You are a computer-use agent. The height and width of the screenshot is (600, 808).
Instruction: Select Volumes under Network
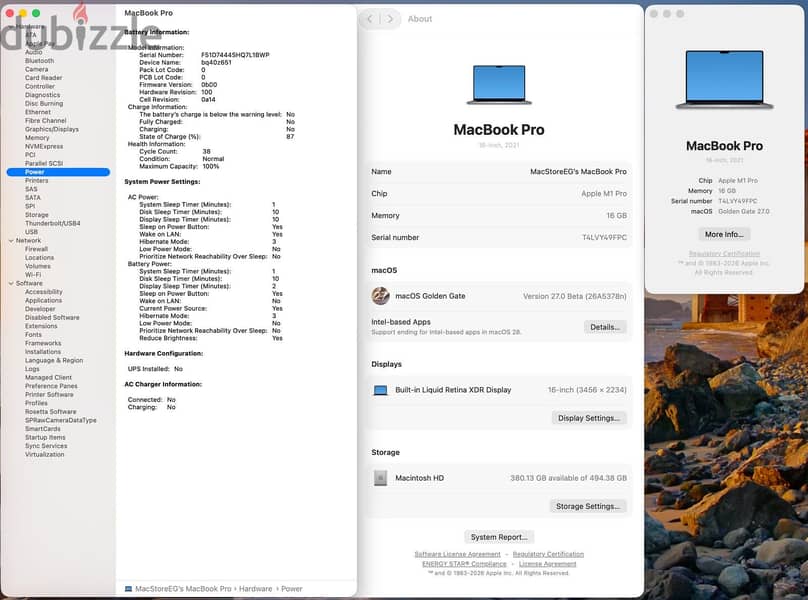pyautogui.click(x=38, y=266)
